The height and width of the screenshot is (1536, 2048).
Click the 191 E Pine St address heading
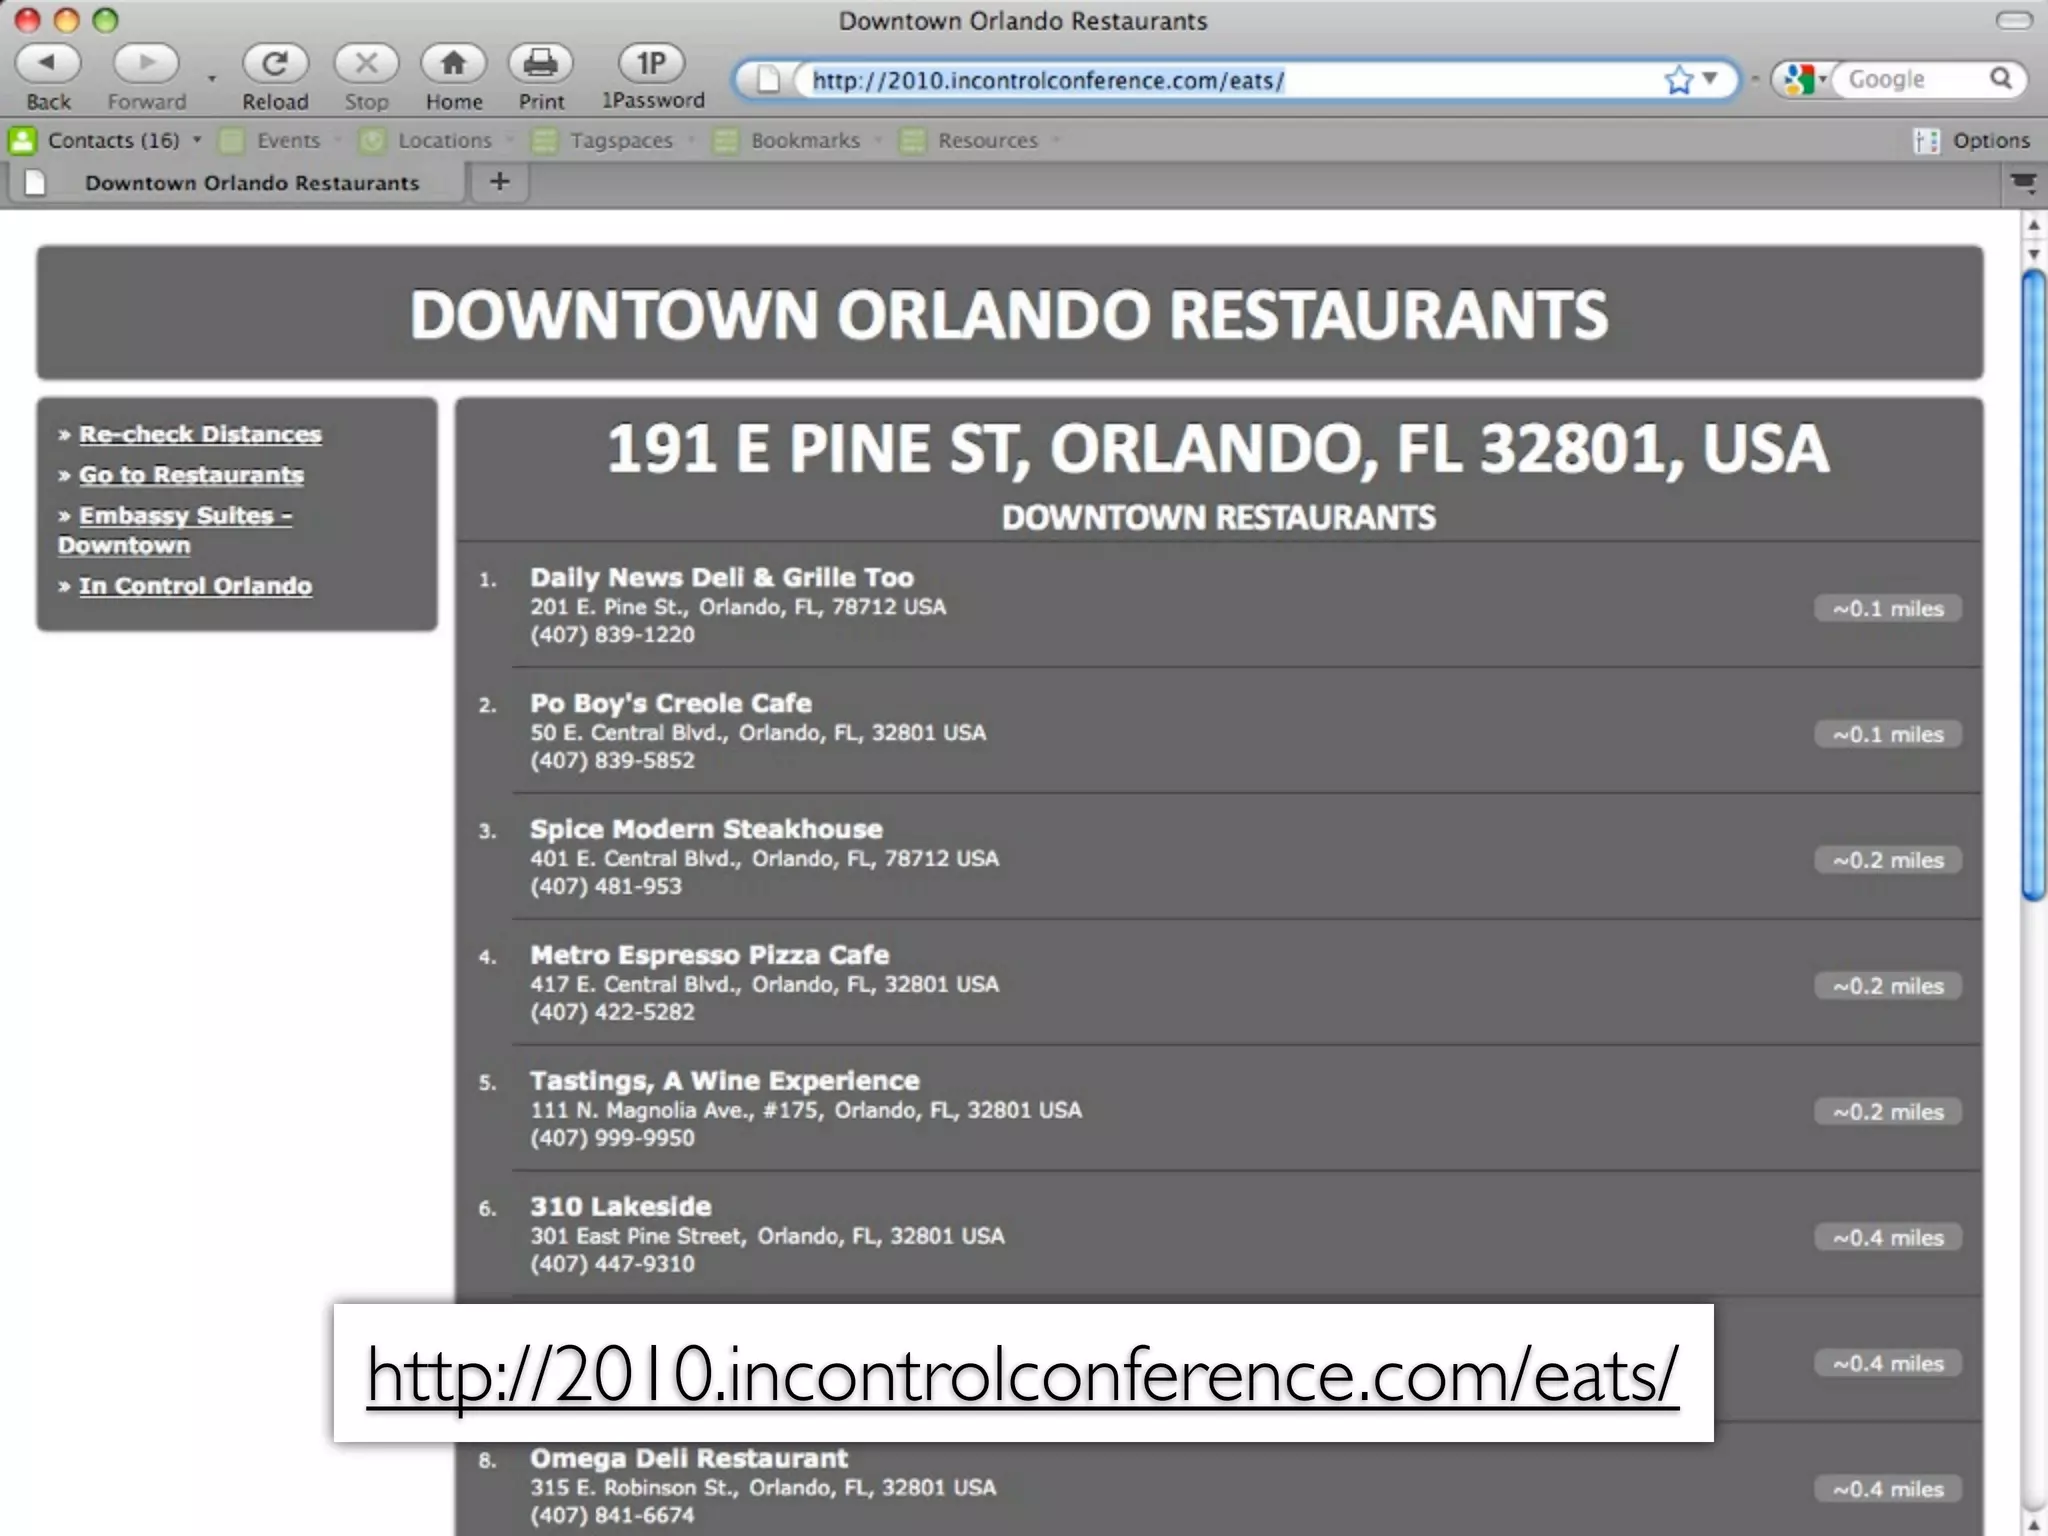tap(1218, 449)
